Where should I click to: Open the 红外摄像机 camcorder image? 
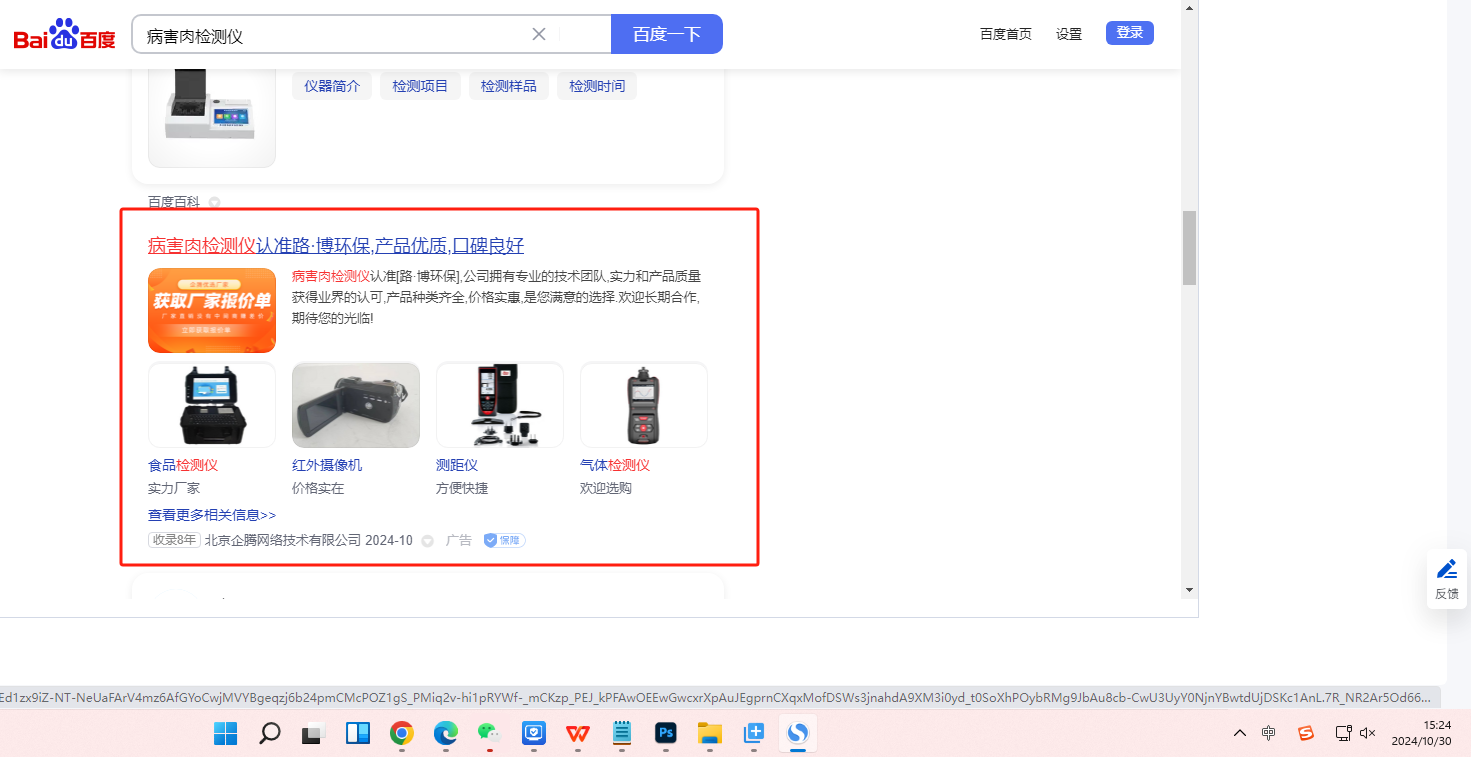[356, 405]
